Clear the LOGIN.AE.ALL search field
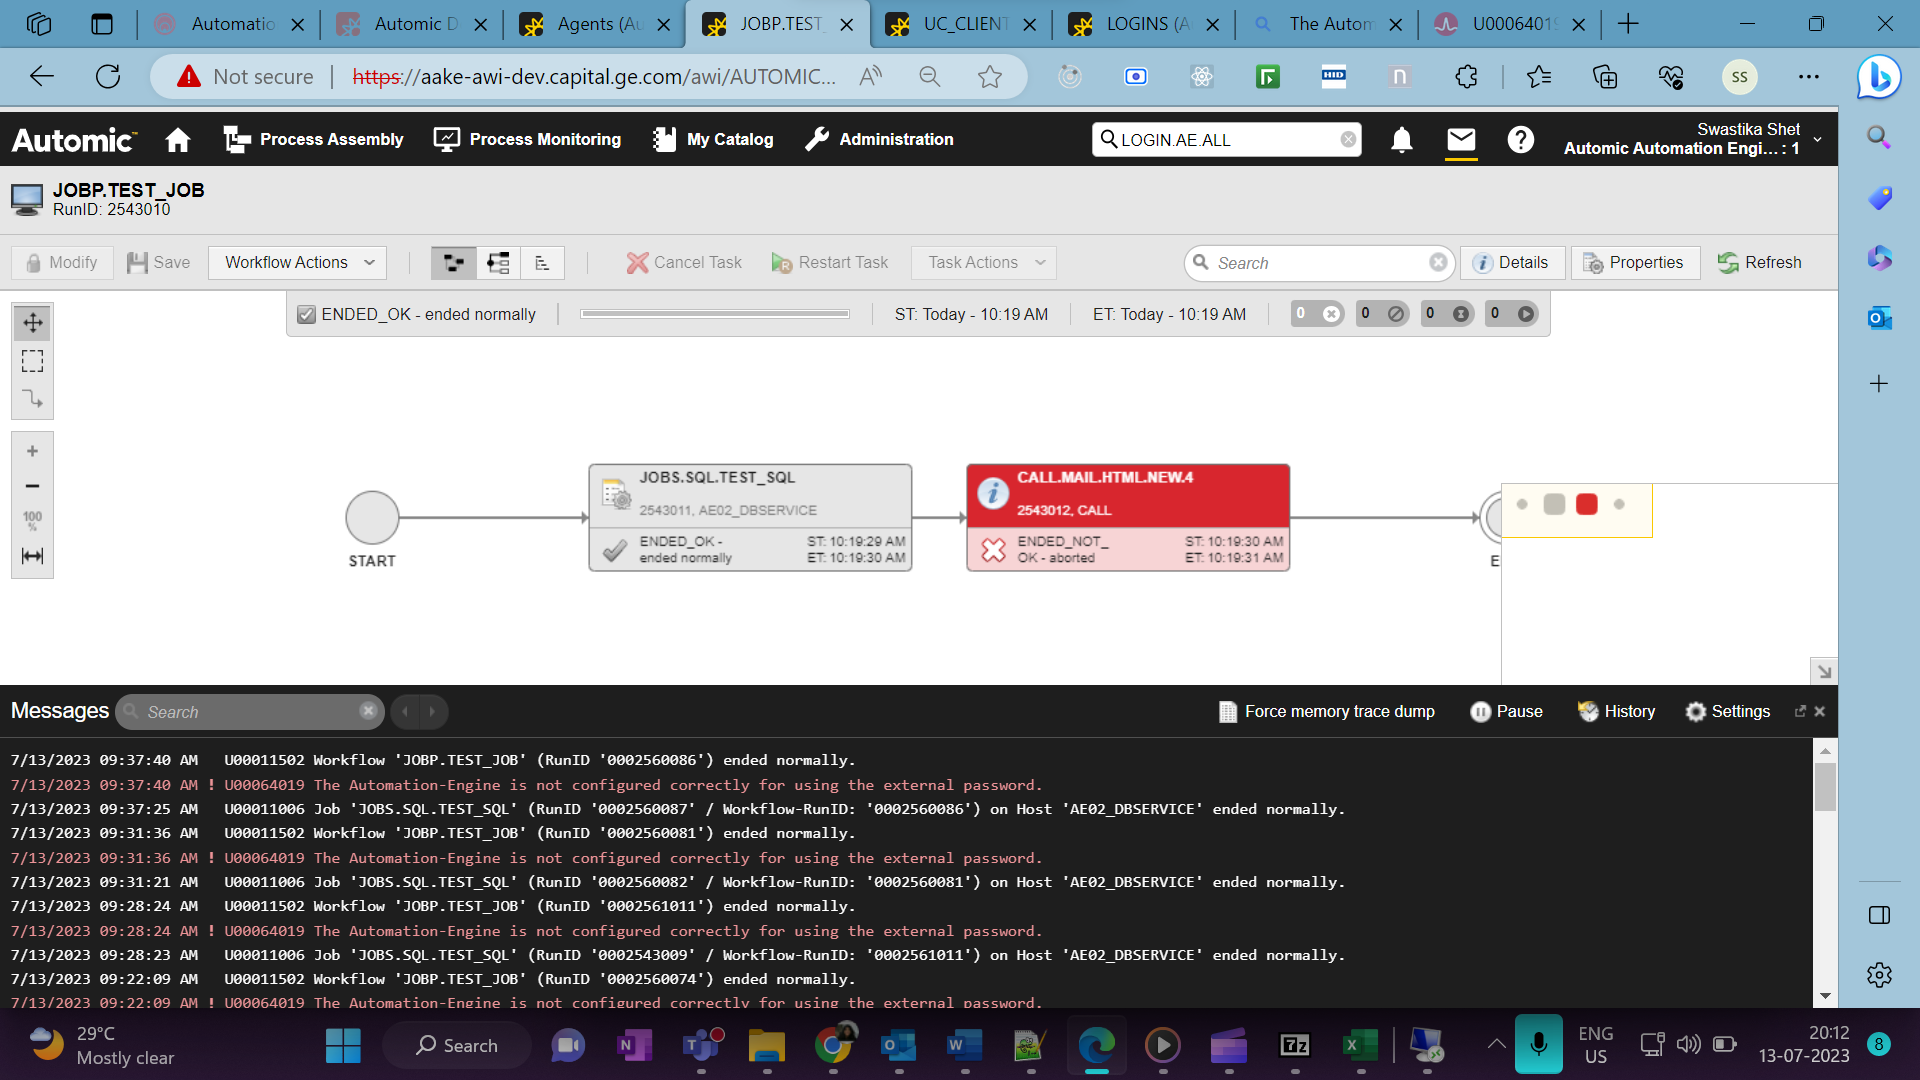 click(x=1348, y=140)
